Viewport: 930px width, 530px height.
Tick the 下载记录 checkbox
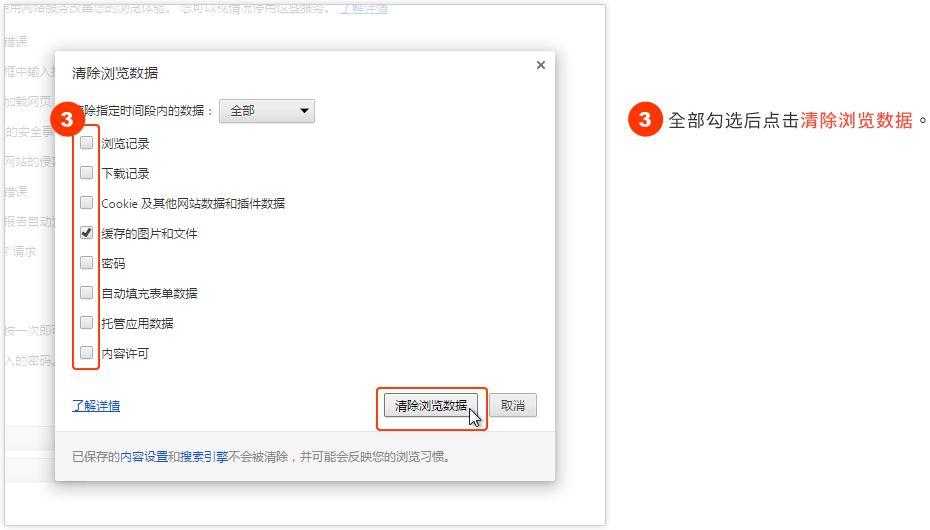87,173
